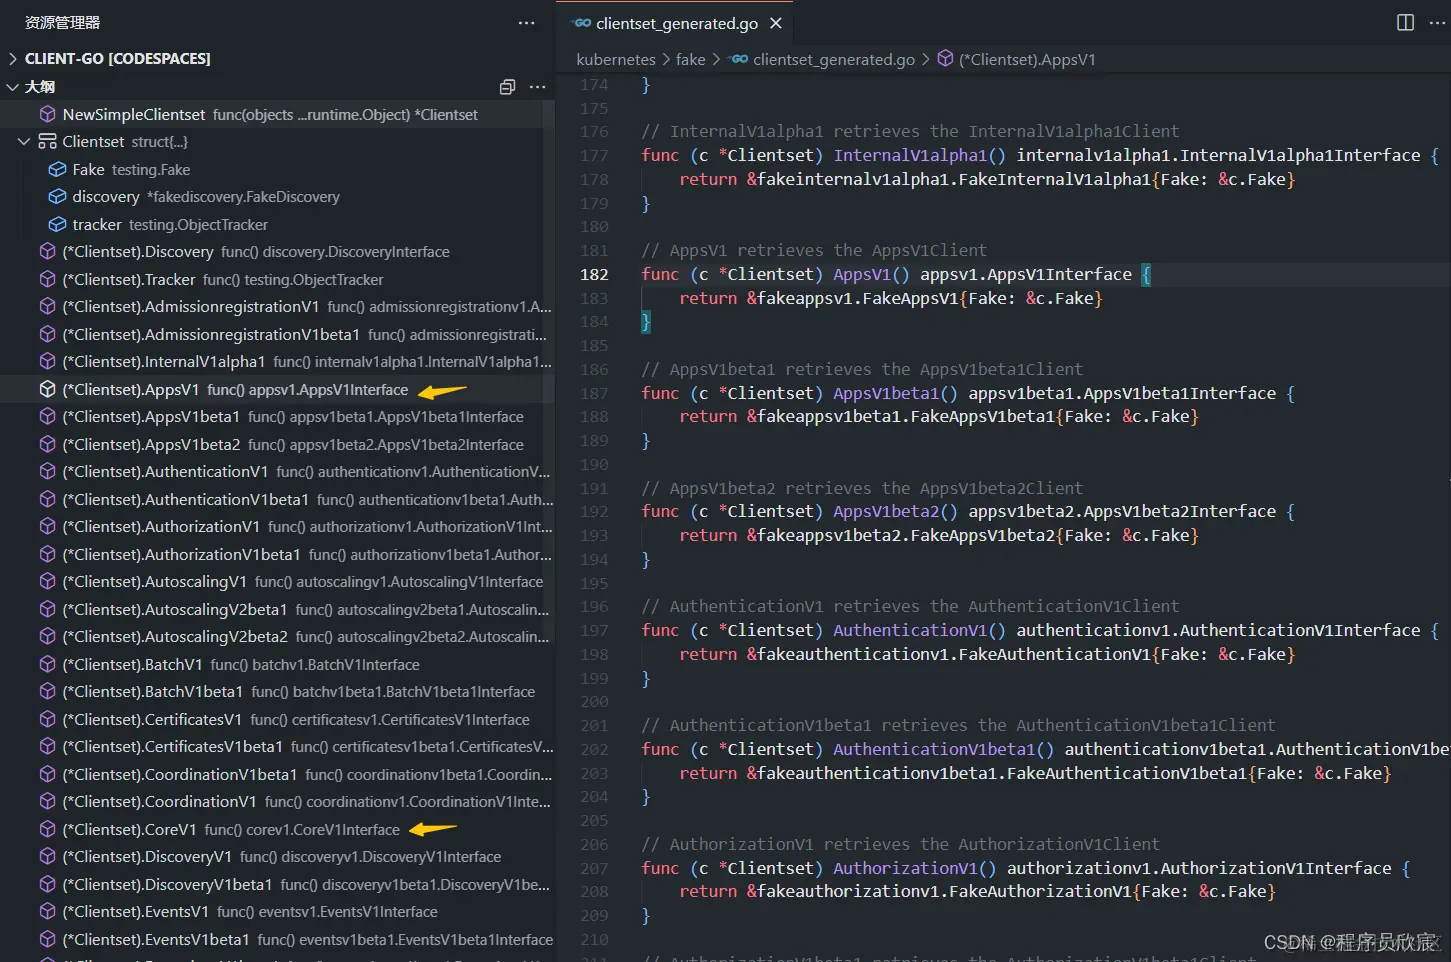Select (*Clientset).AutoscalingV2beta2 outline entry
This screenshot has width=1451, height=962.
[x=277, y=637]
